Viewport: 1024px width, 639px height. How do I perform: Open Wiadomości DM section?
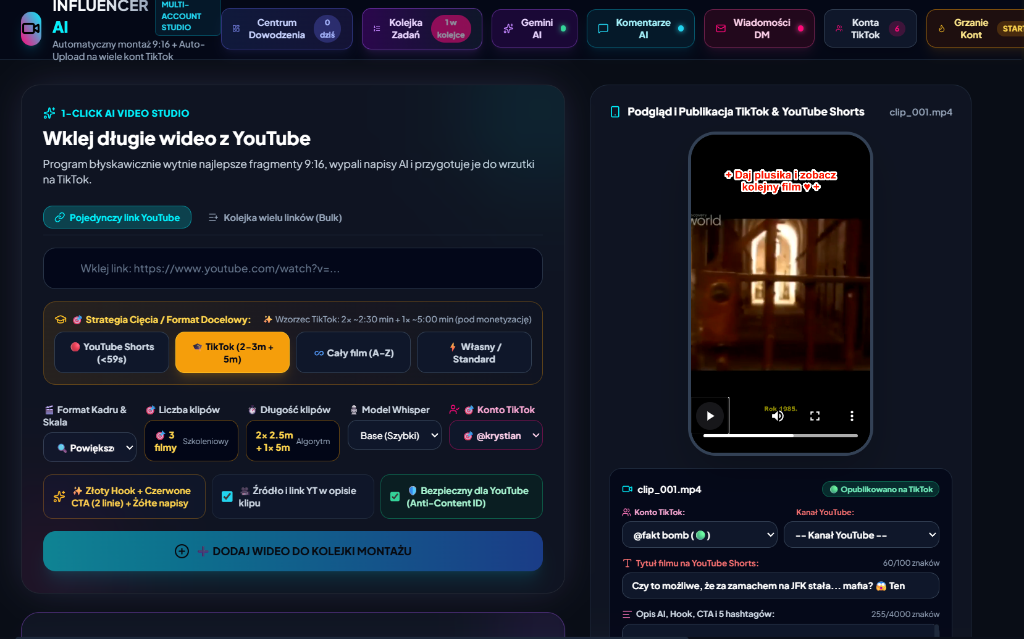[759, 29]
